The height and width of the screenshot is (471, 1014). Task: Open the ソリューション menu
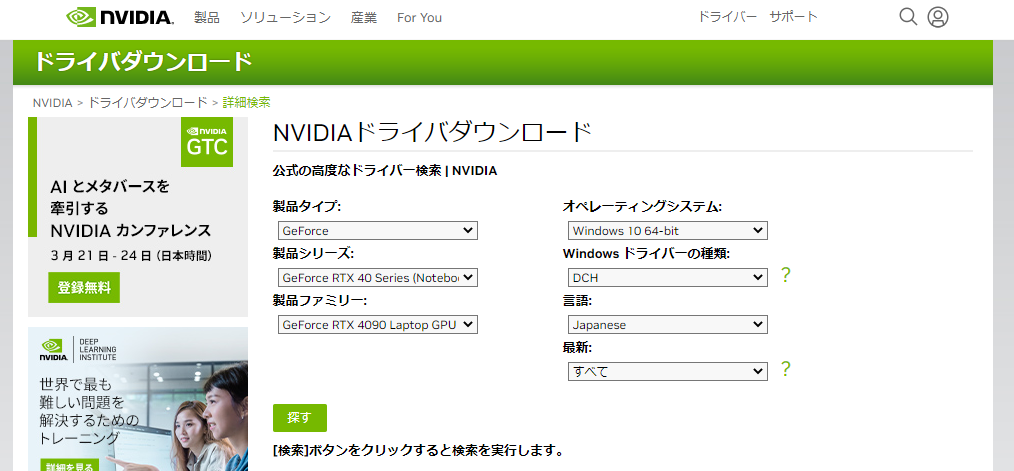285,18
